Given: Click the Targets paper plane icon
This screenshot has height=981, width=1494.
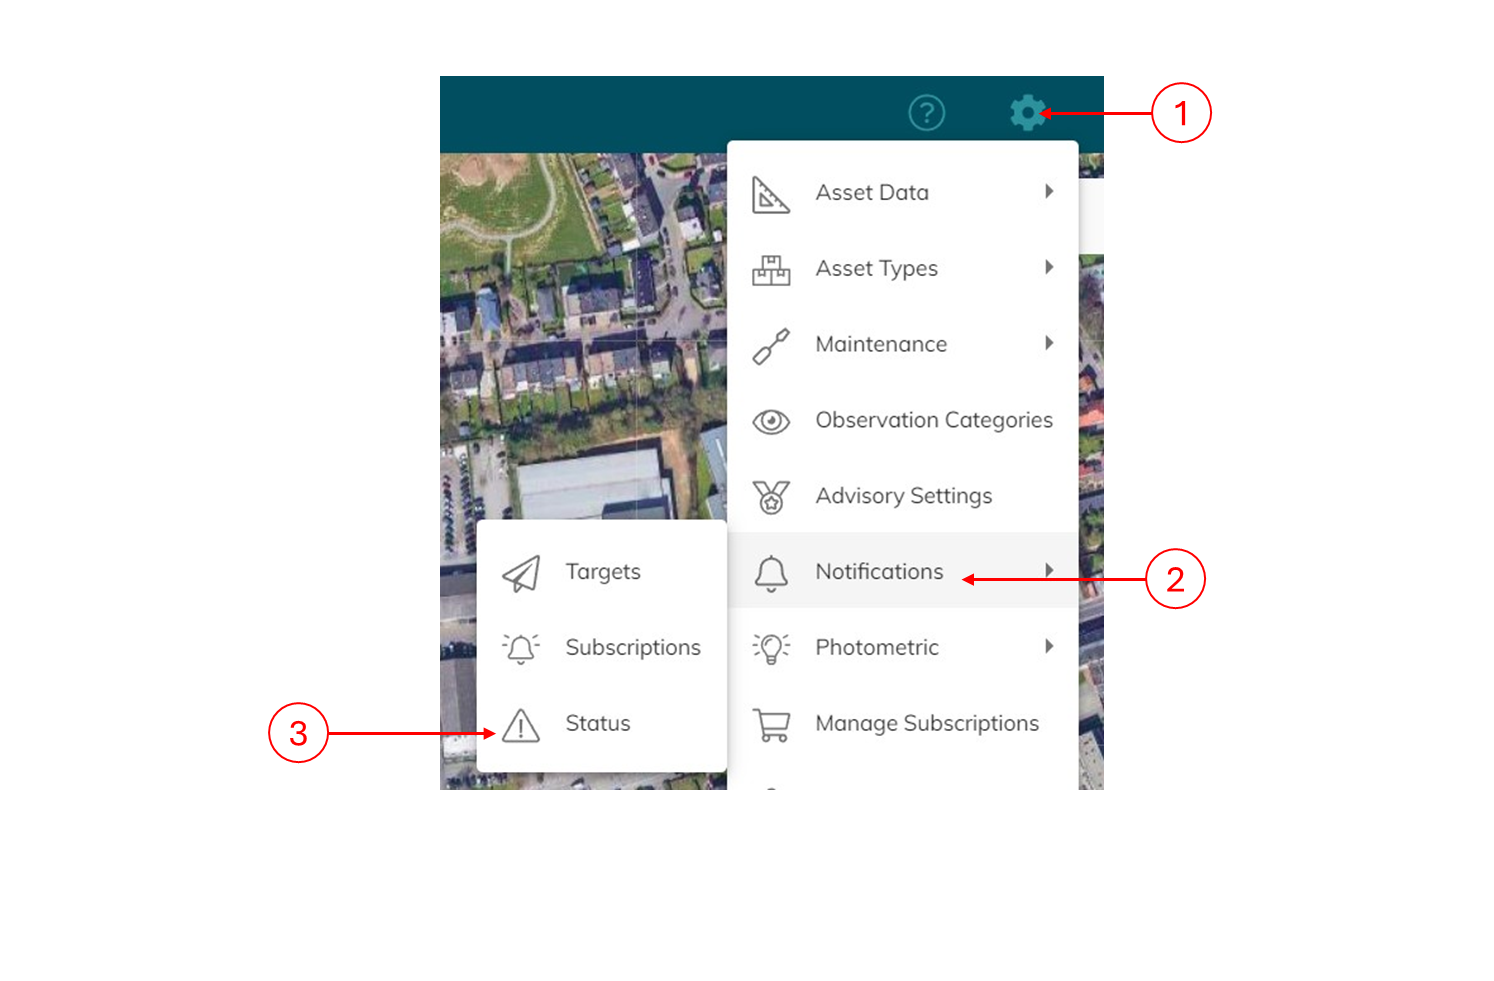Looking at the screenshot, I should point(521,573).
